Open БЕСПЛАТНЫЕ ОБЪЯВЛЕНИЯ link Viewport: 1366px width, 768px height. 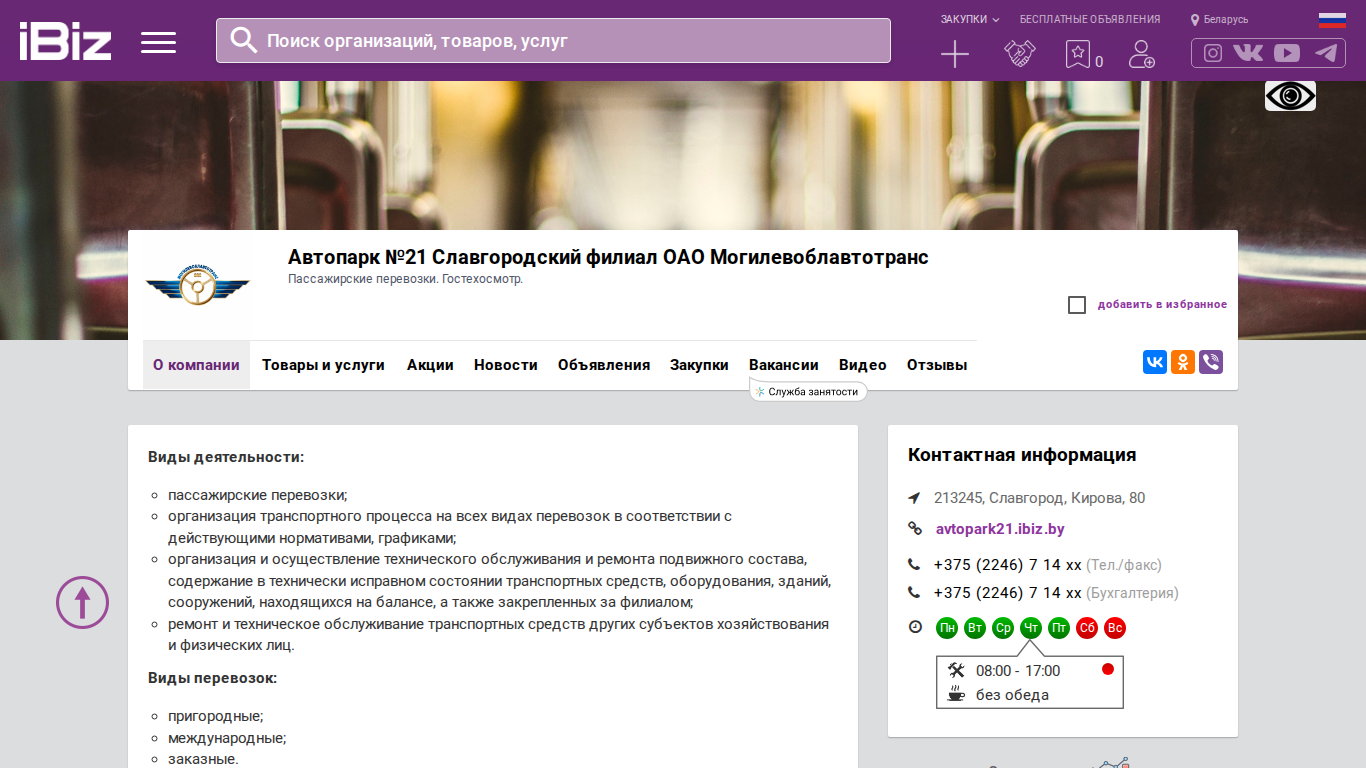pos(1090,19)
